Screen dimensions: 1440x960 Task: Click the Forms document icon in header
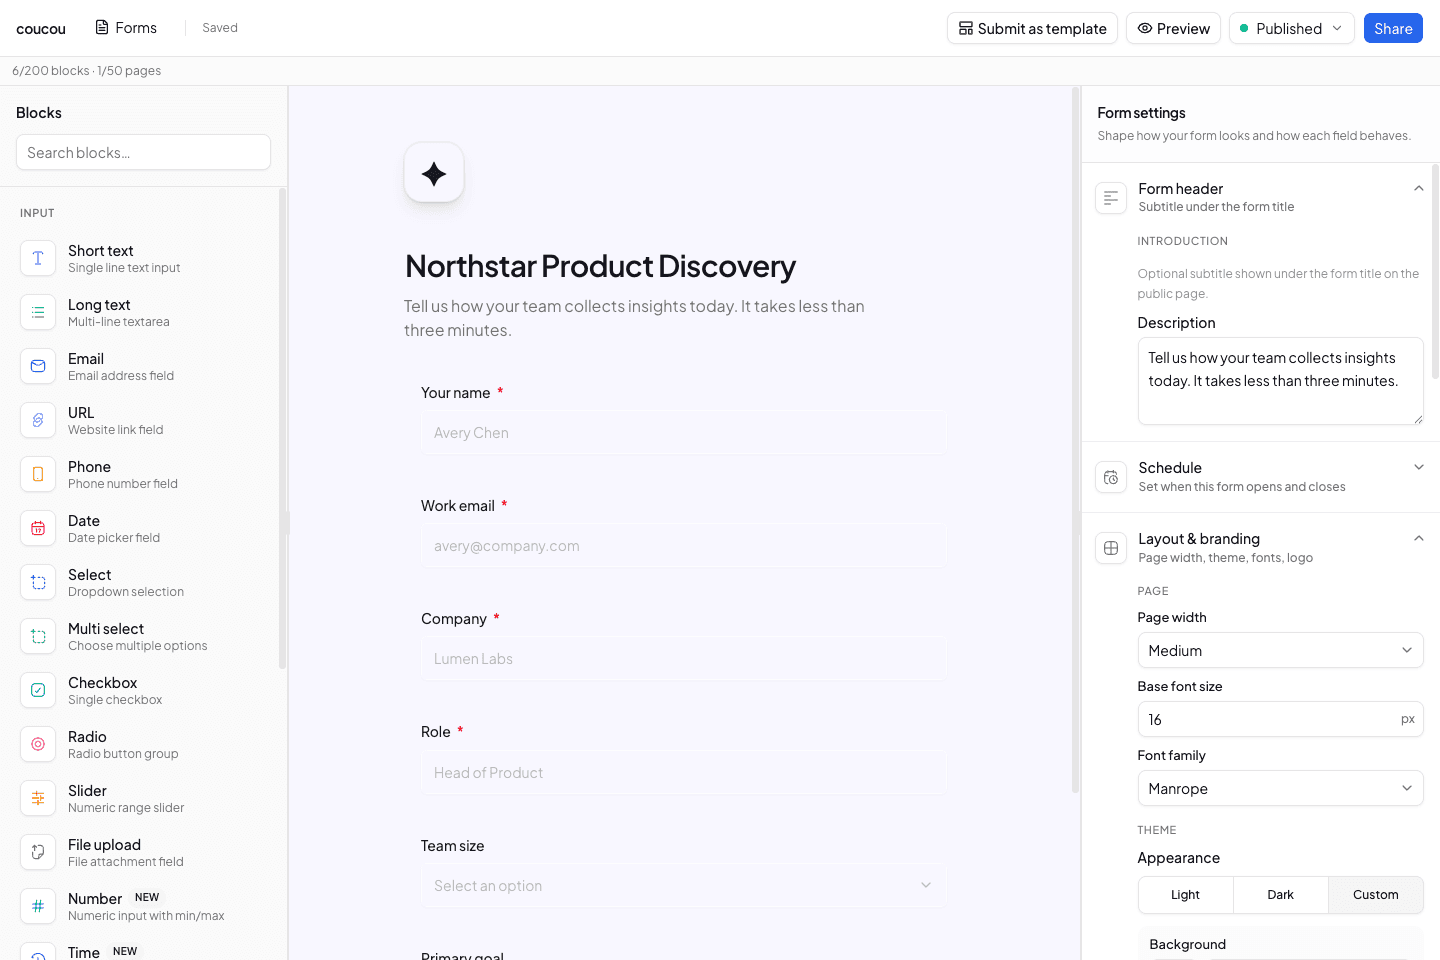(102, 27)
